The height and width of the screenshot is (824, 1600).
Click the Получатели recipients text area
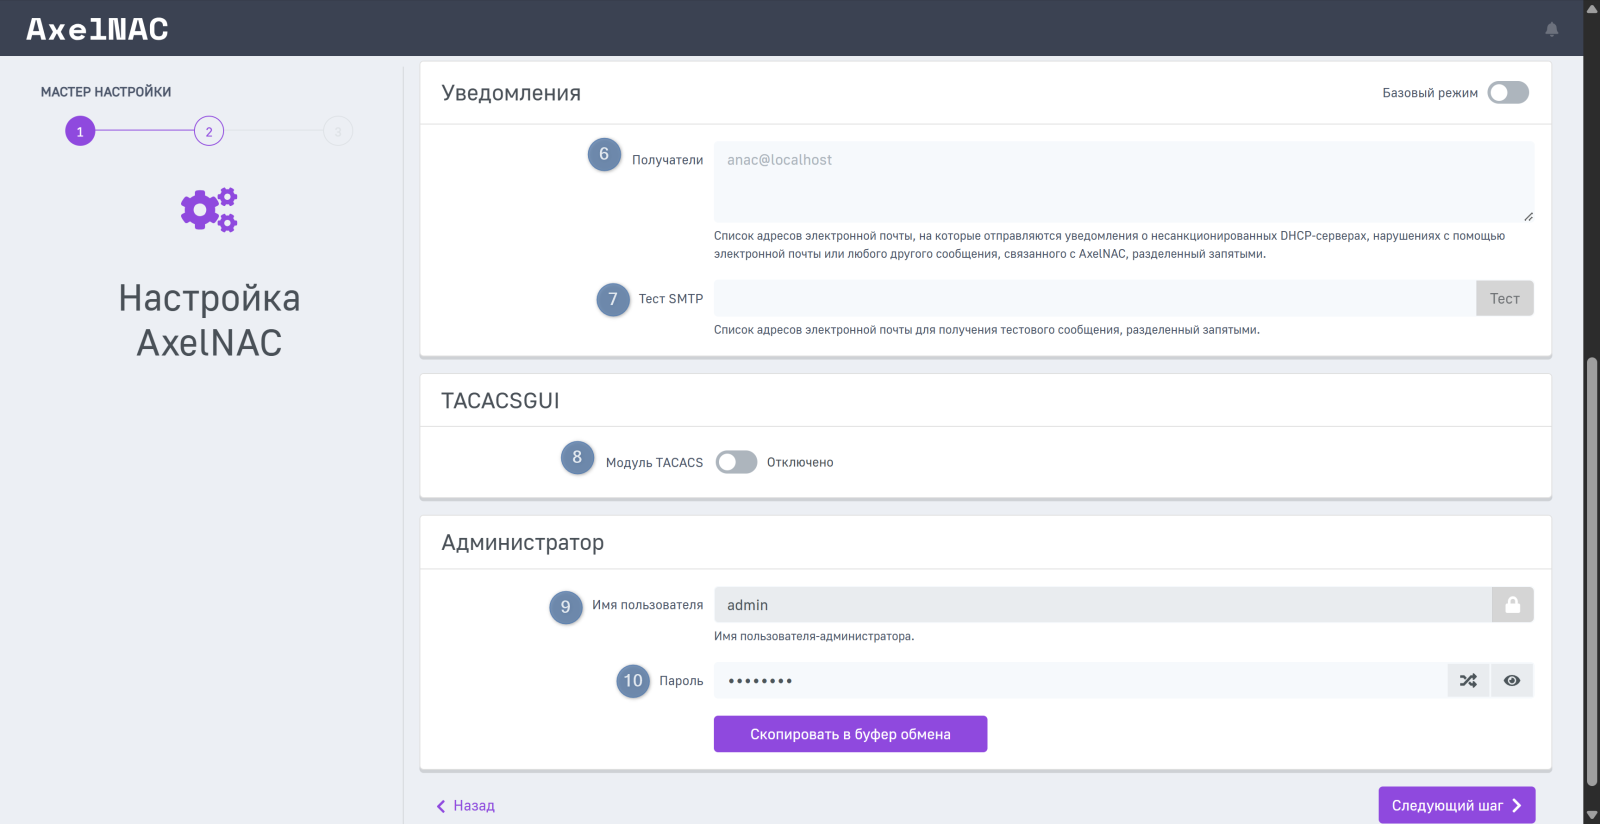[1123, 181]
